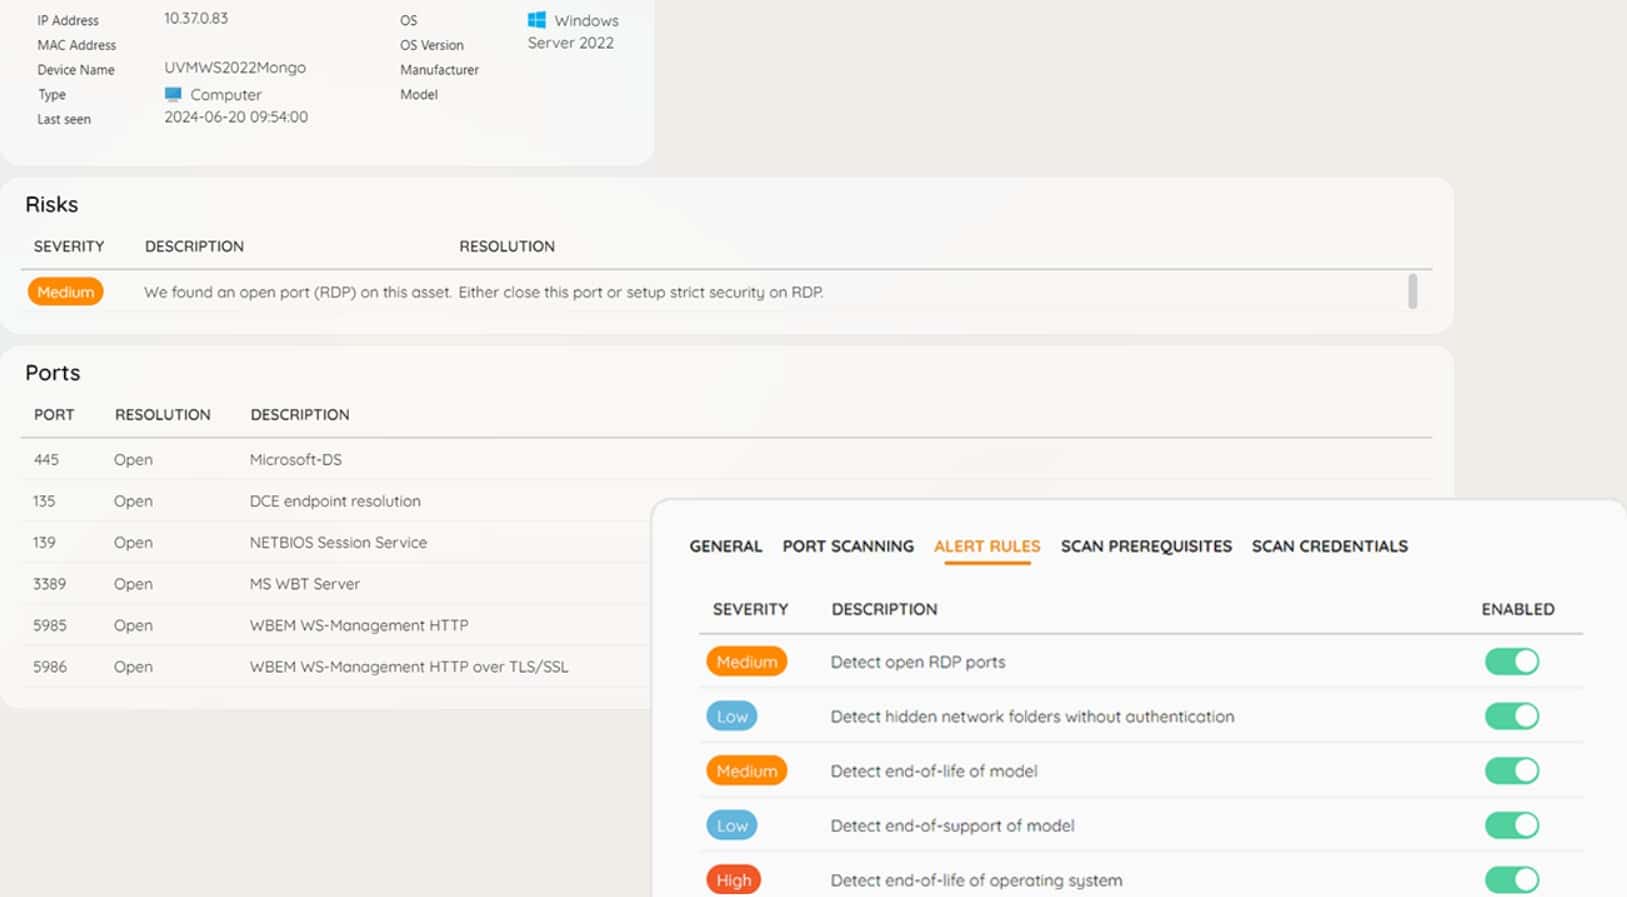Click Medium badge for open RDP ports rule
Screen dimensions: 1627x897
747,661
